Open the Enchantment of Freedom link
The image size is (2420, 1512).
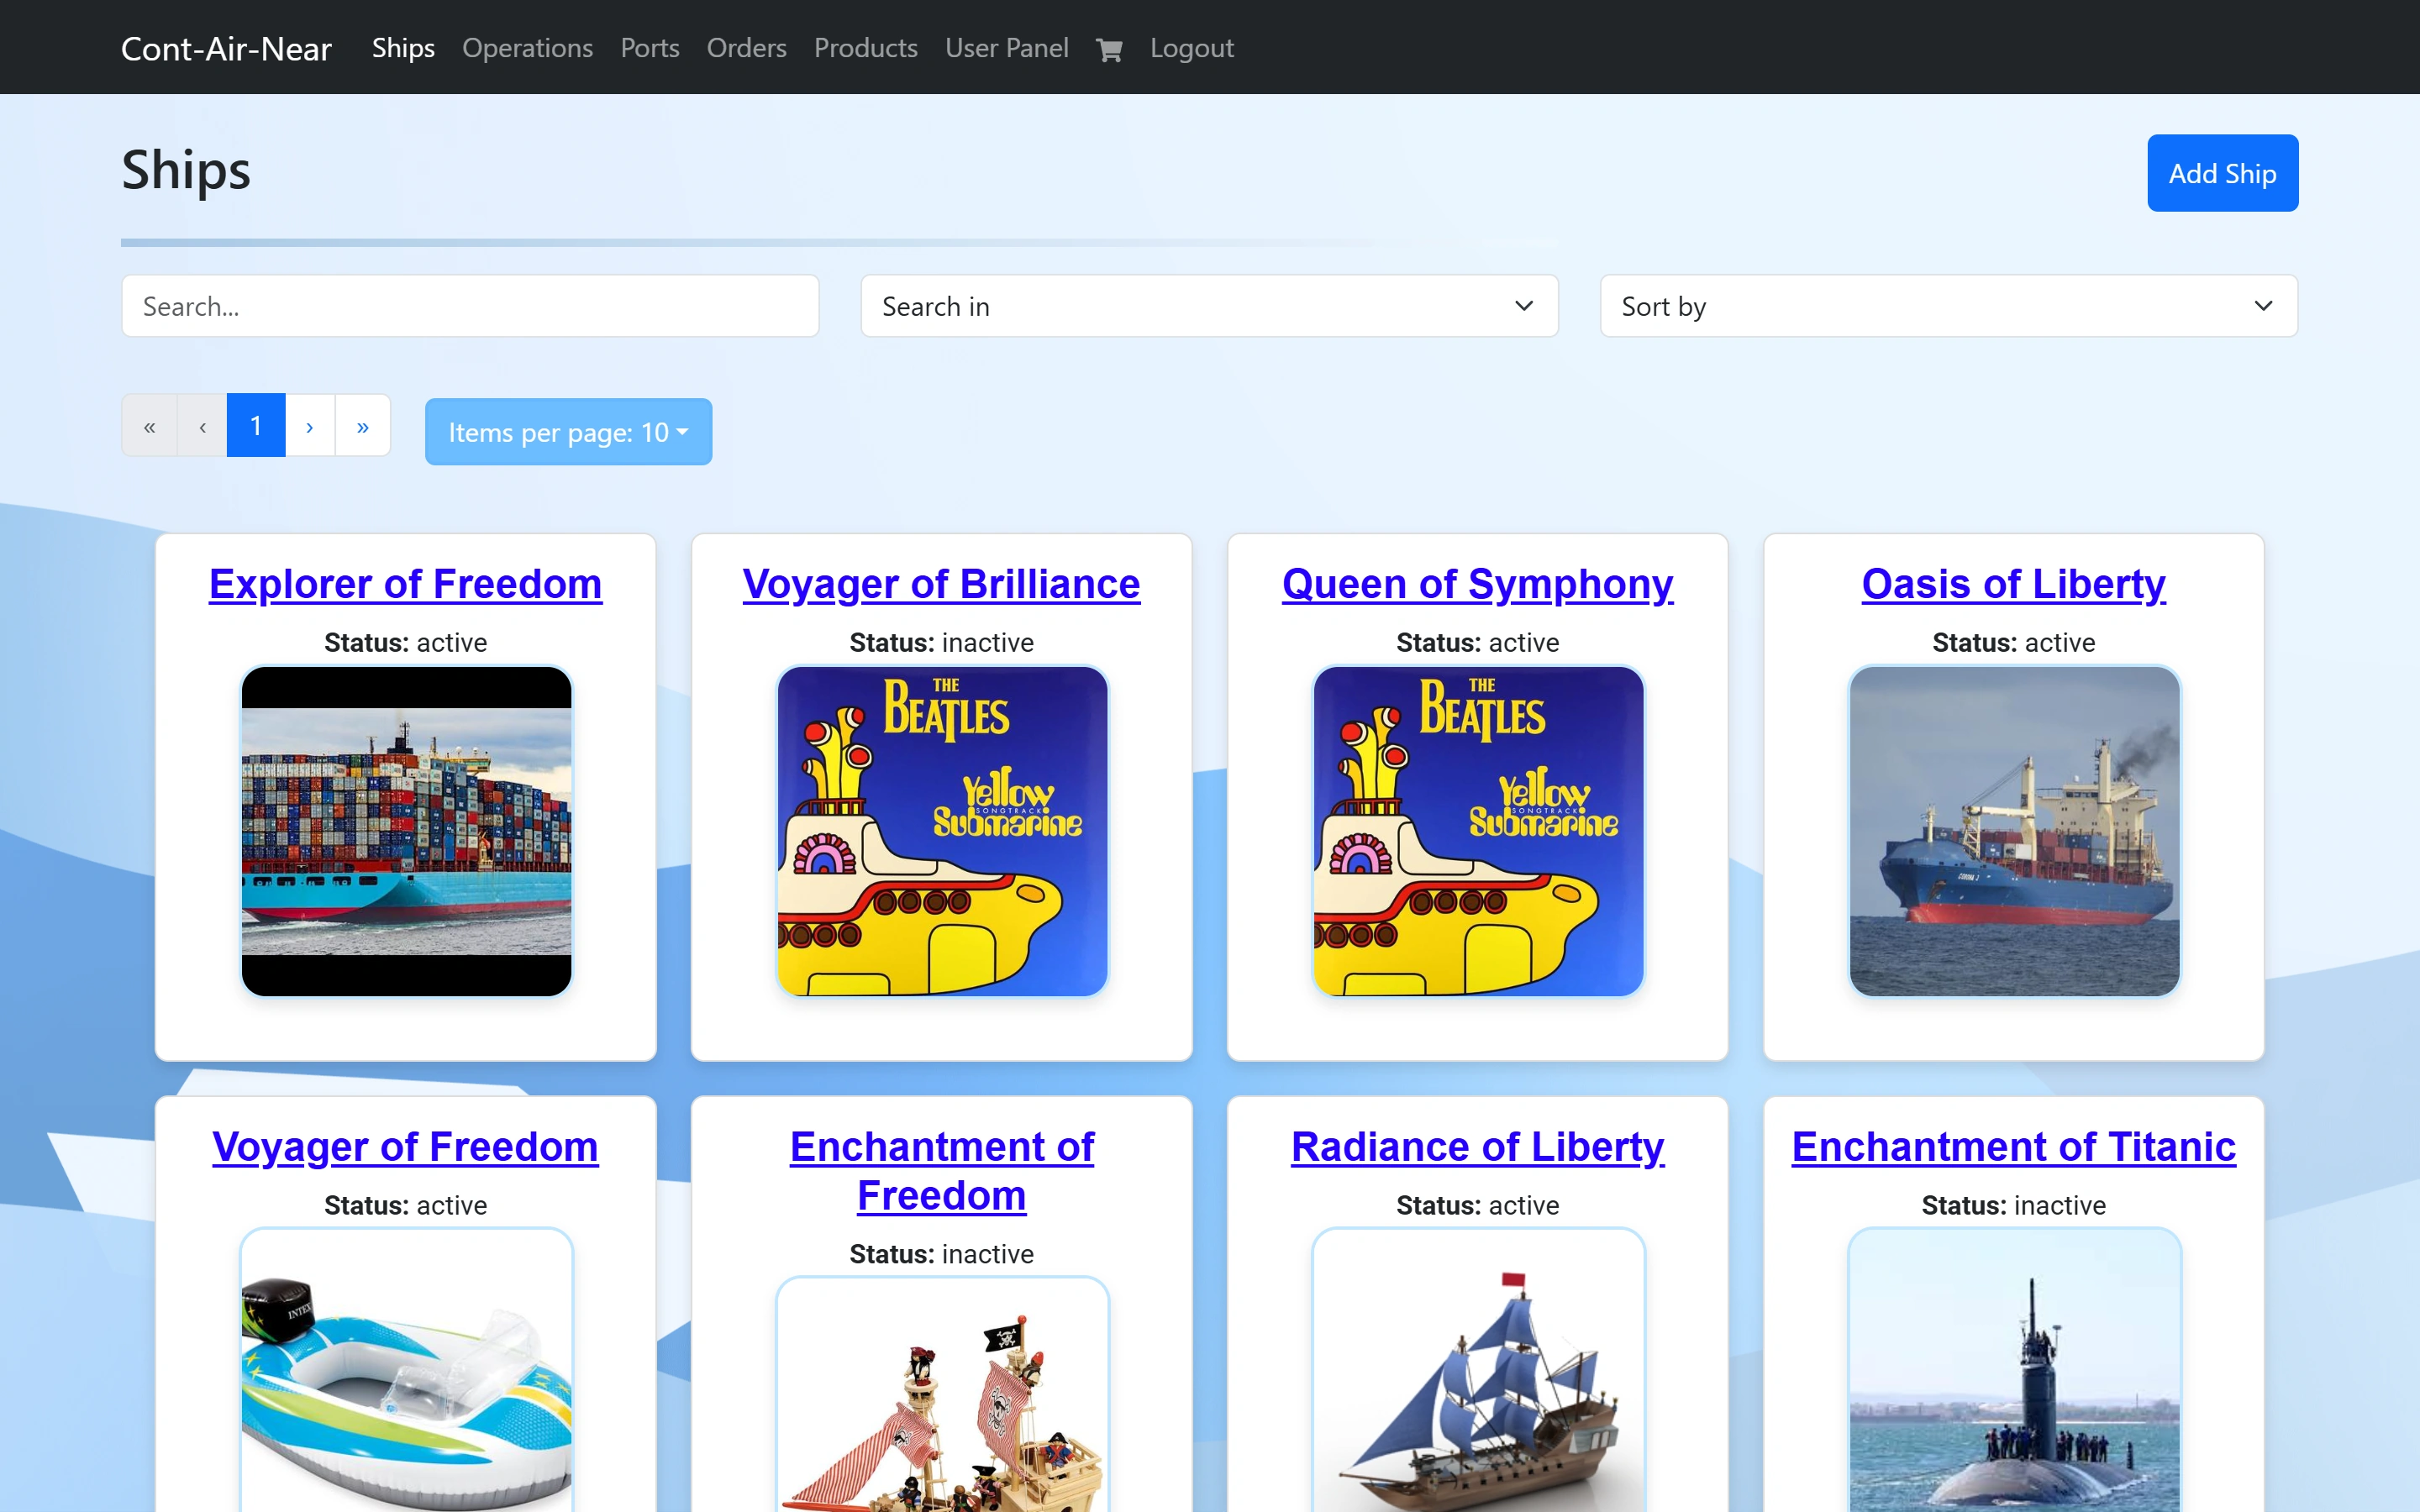tap(941, 1171)
